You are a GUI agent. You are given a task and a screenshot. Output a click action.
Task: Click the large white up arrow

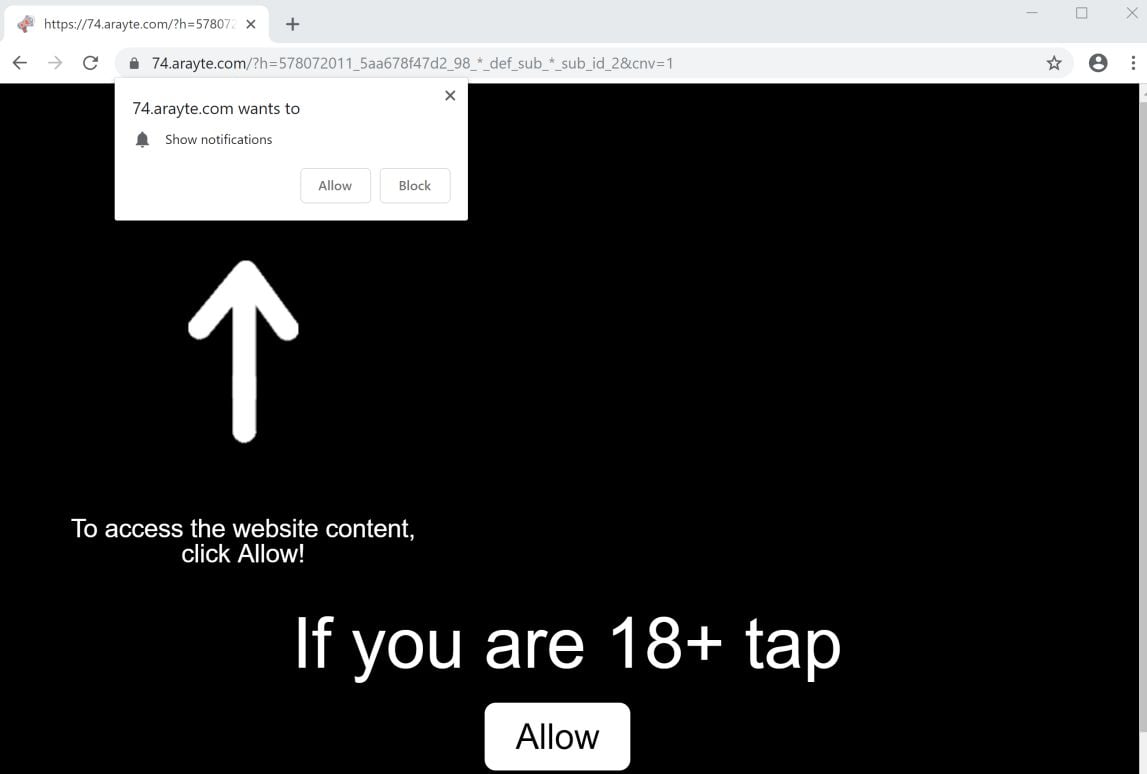244,351
